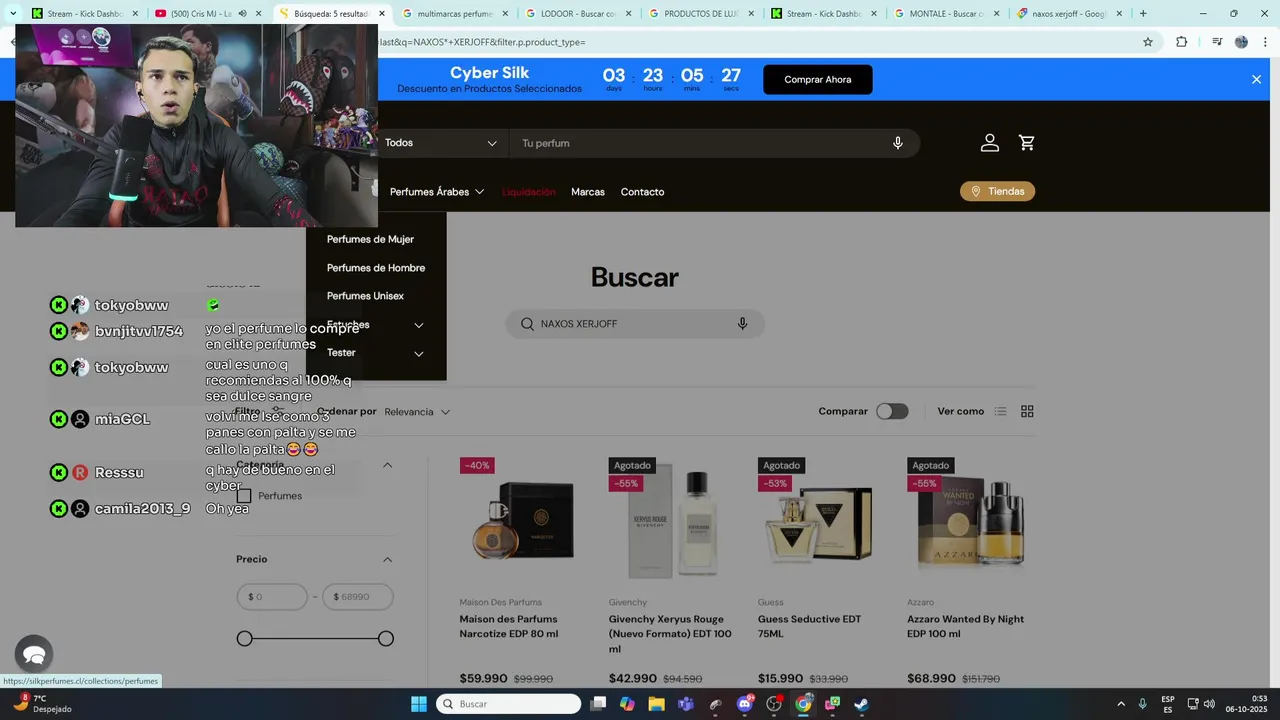Open the chat bubble widget

coord(34,655)
